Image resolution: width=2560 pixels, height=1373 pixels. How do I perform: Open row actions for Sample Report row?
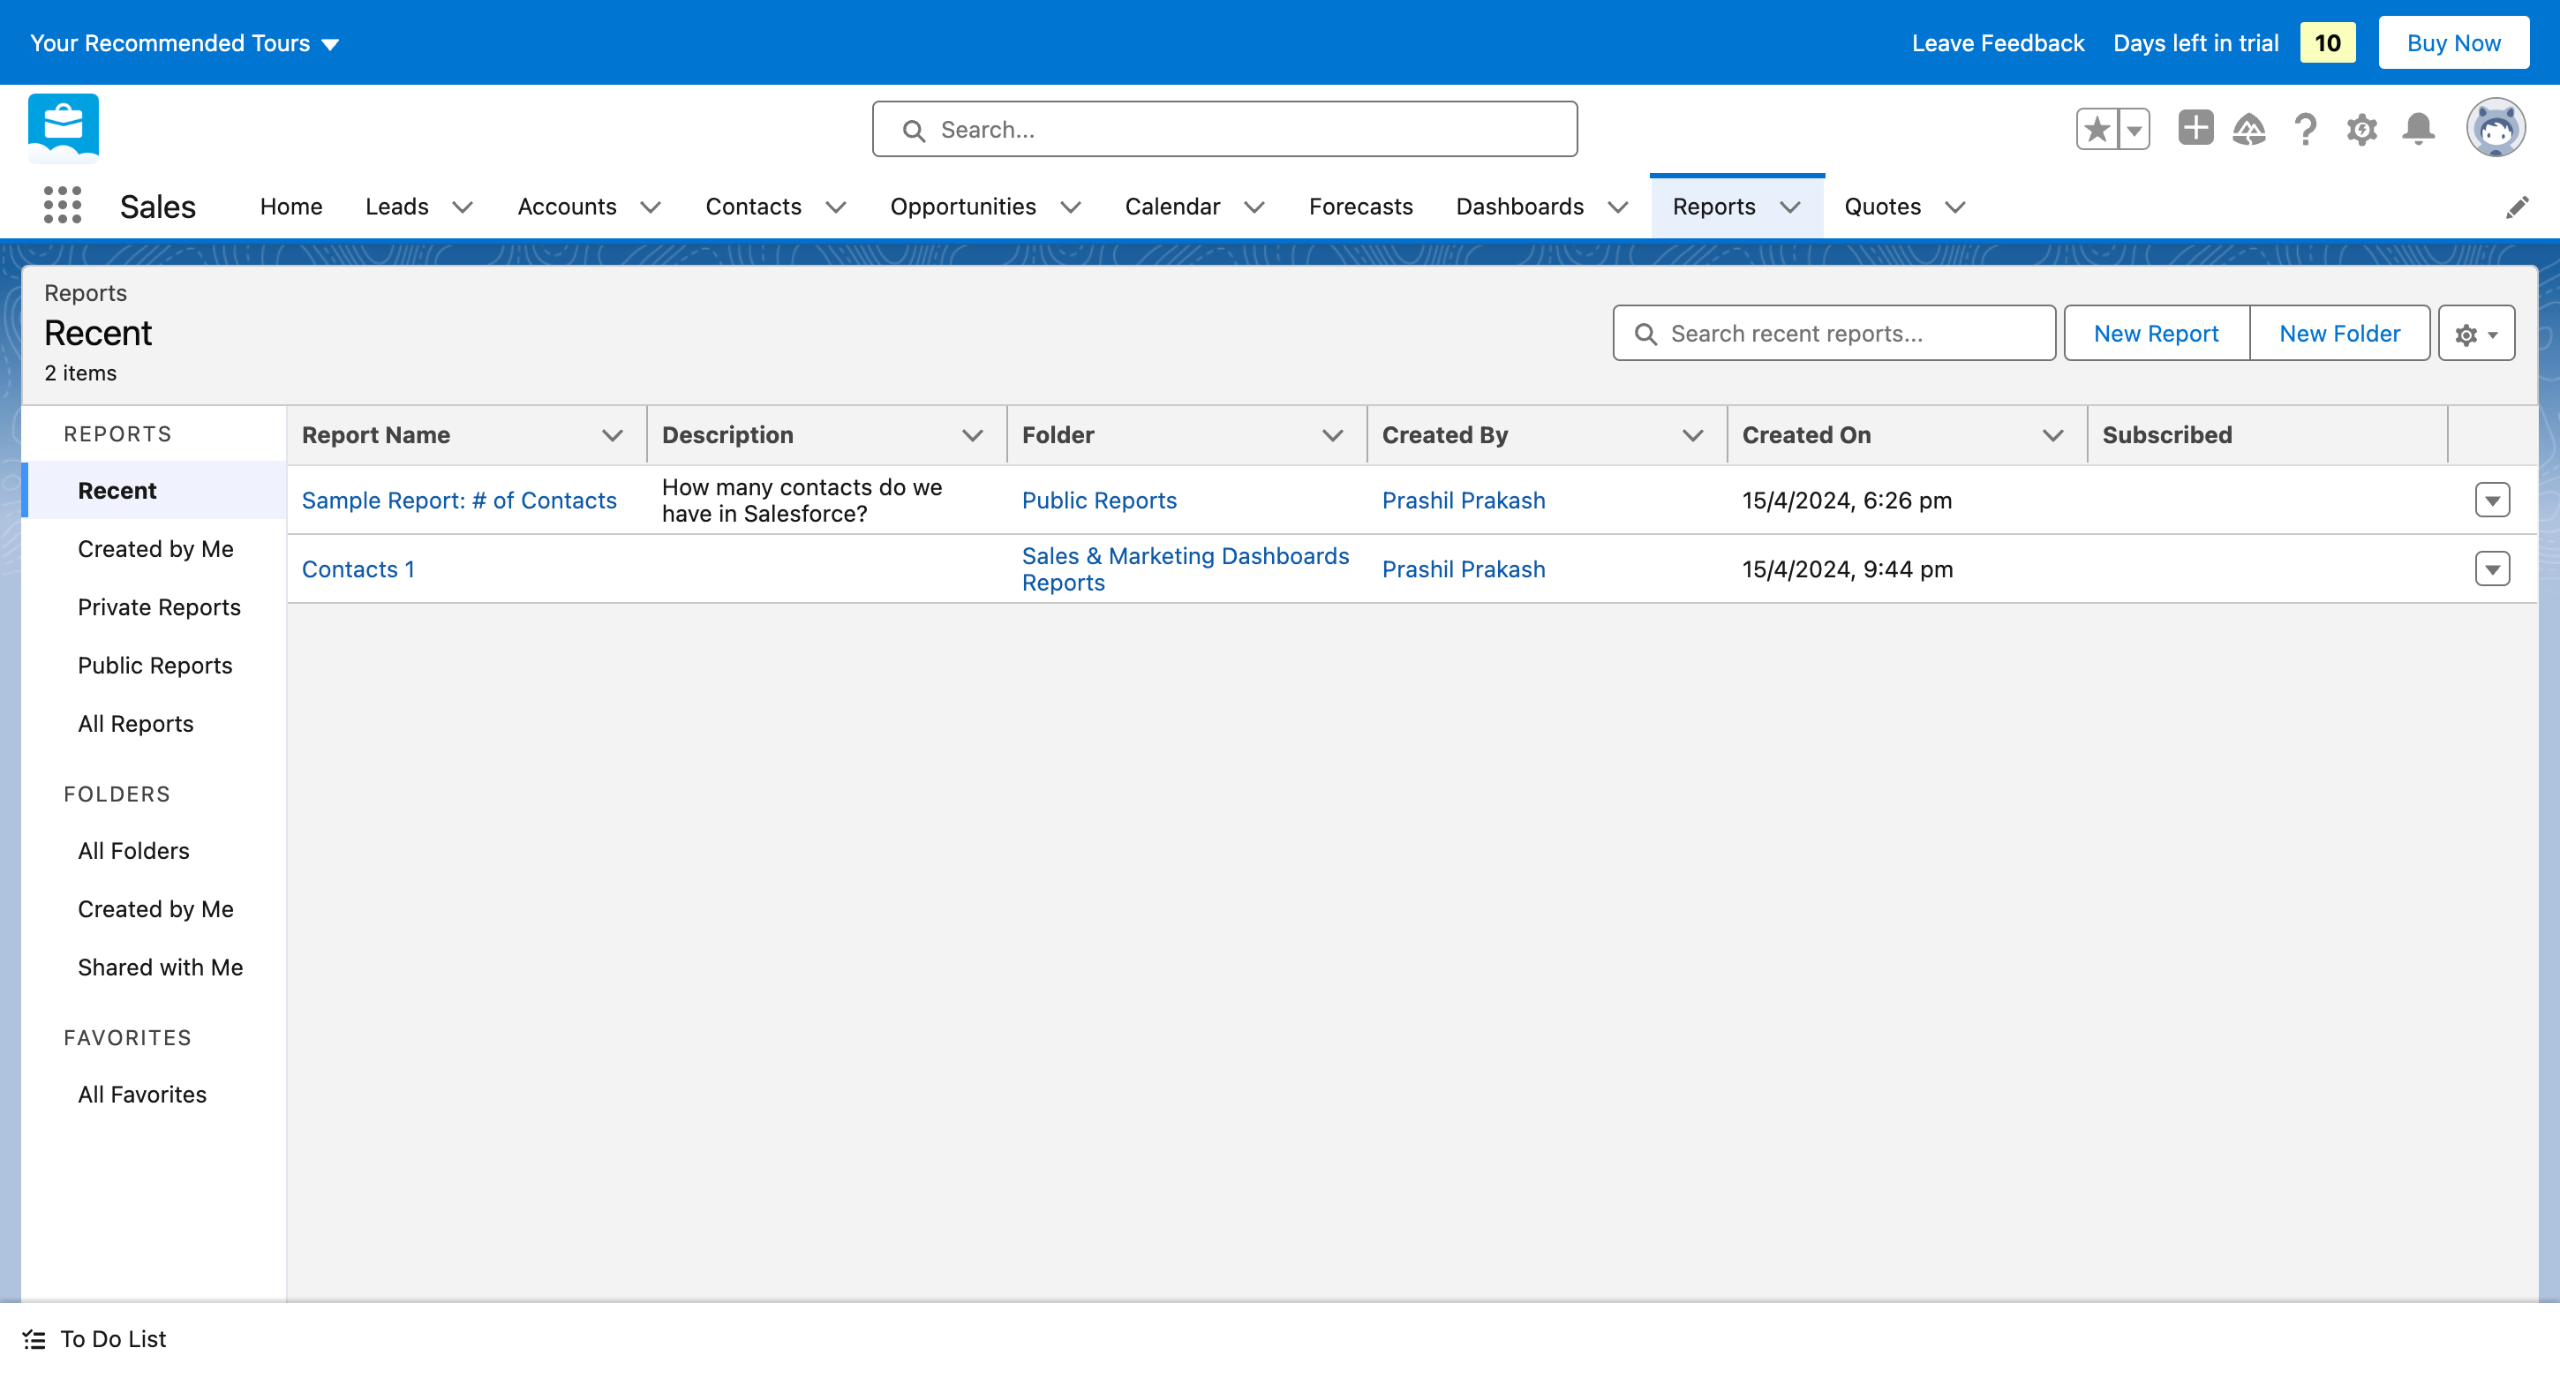pos(2492,500)
